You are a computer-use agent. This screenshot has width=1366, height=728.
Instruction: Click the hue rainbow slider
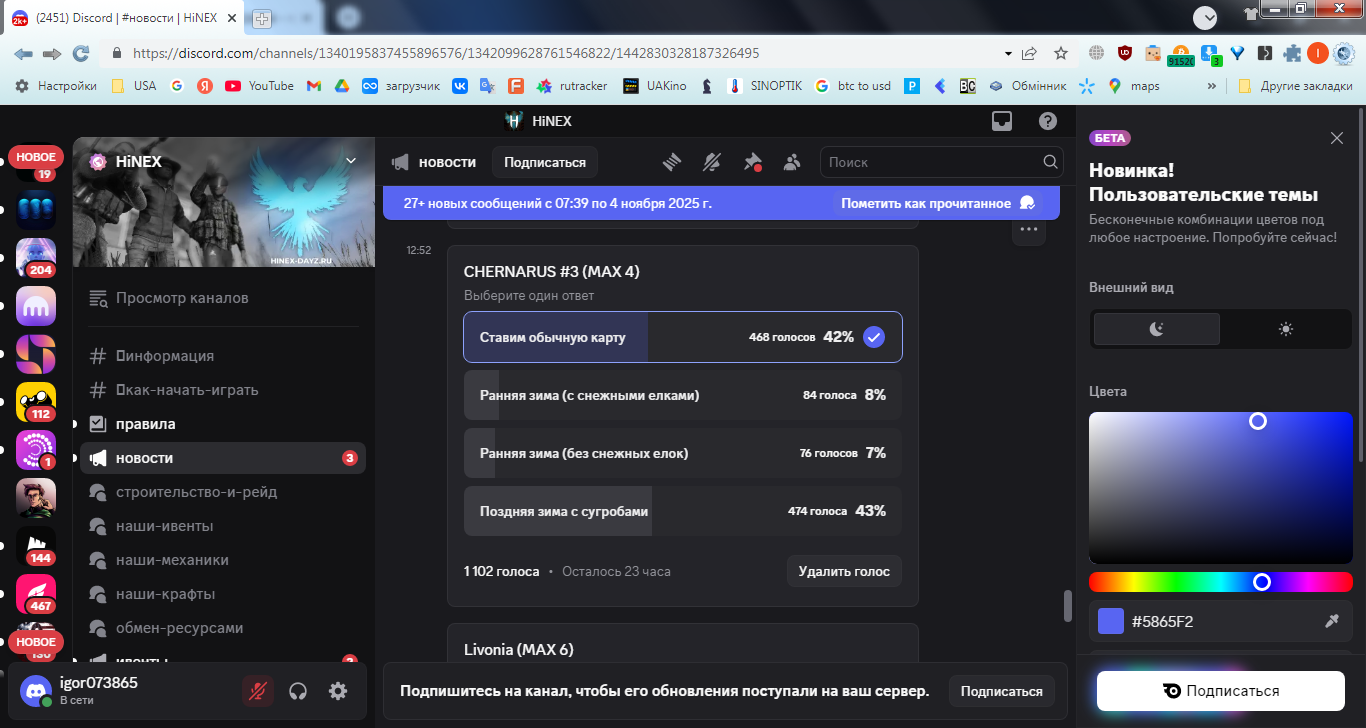pos(1221,581)
